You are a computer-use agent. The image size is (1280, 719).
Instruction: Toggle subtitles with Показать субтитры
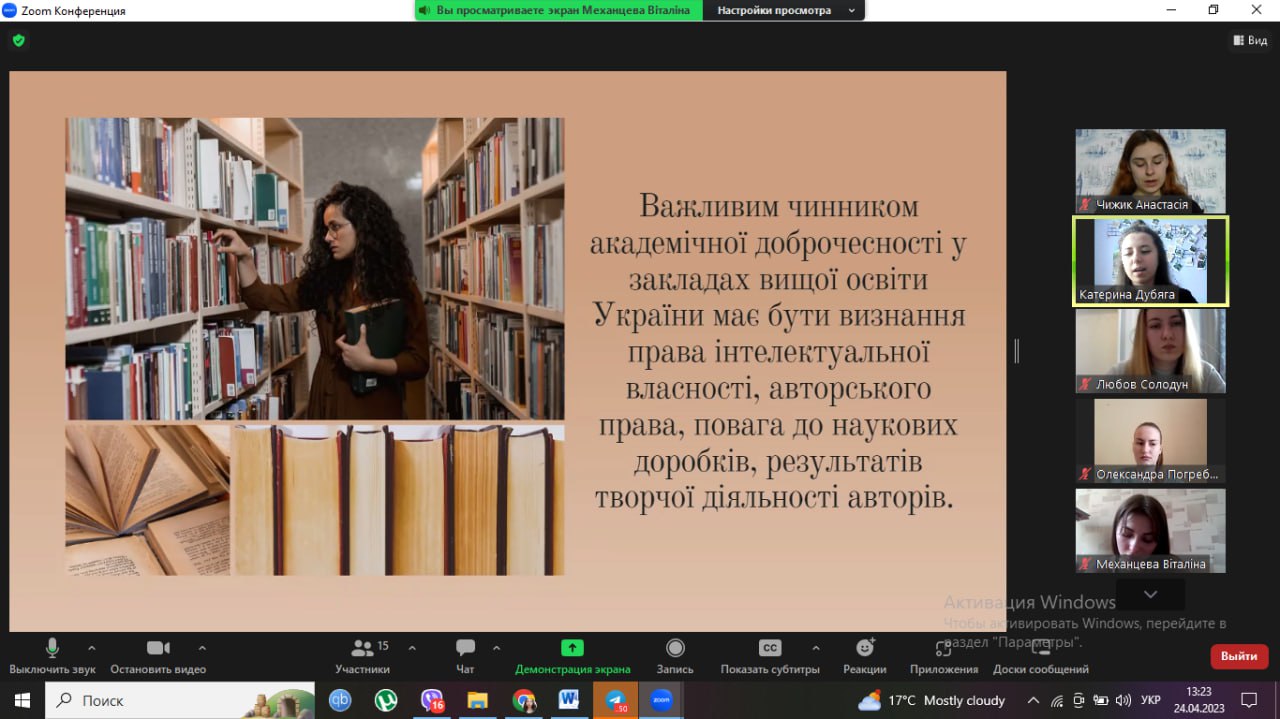click(770, 648)
